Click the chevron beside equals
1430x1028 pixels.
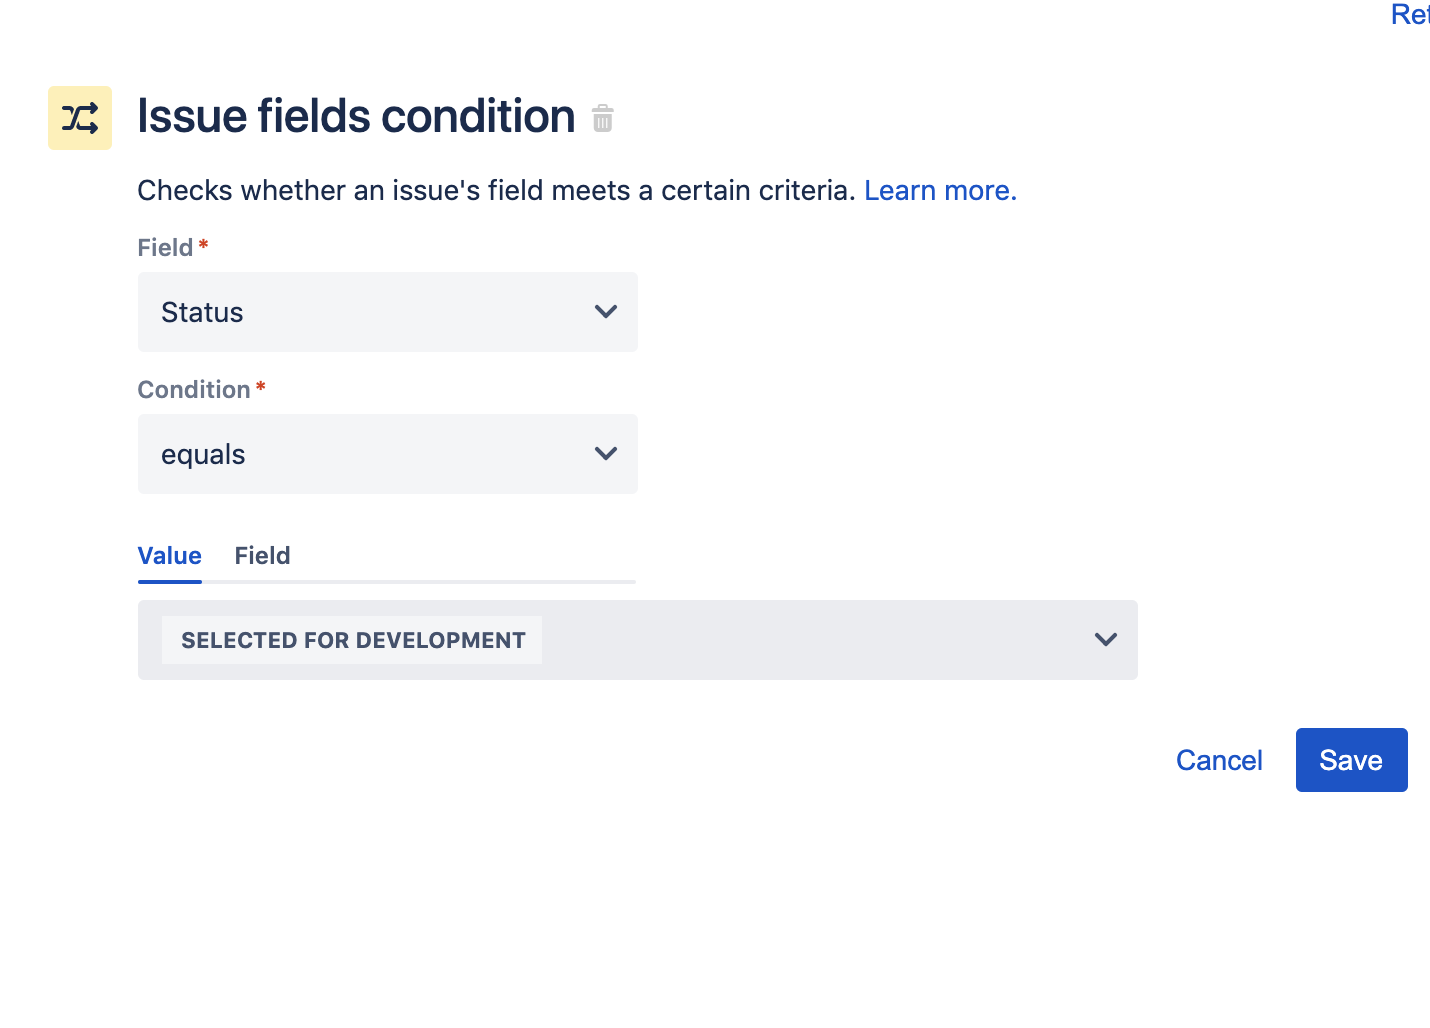pyautogui.click(x=606, y=453)
